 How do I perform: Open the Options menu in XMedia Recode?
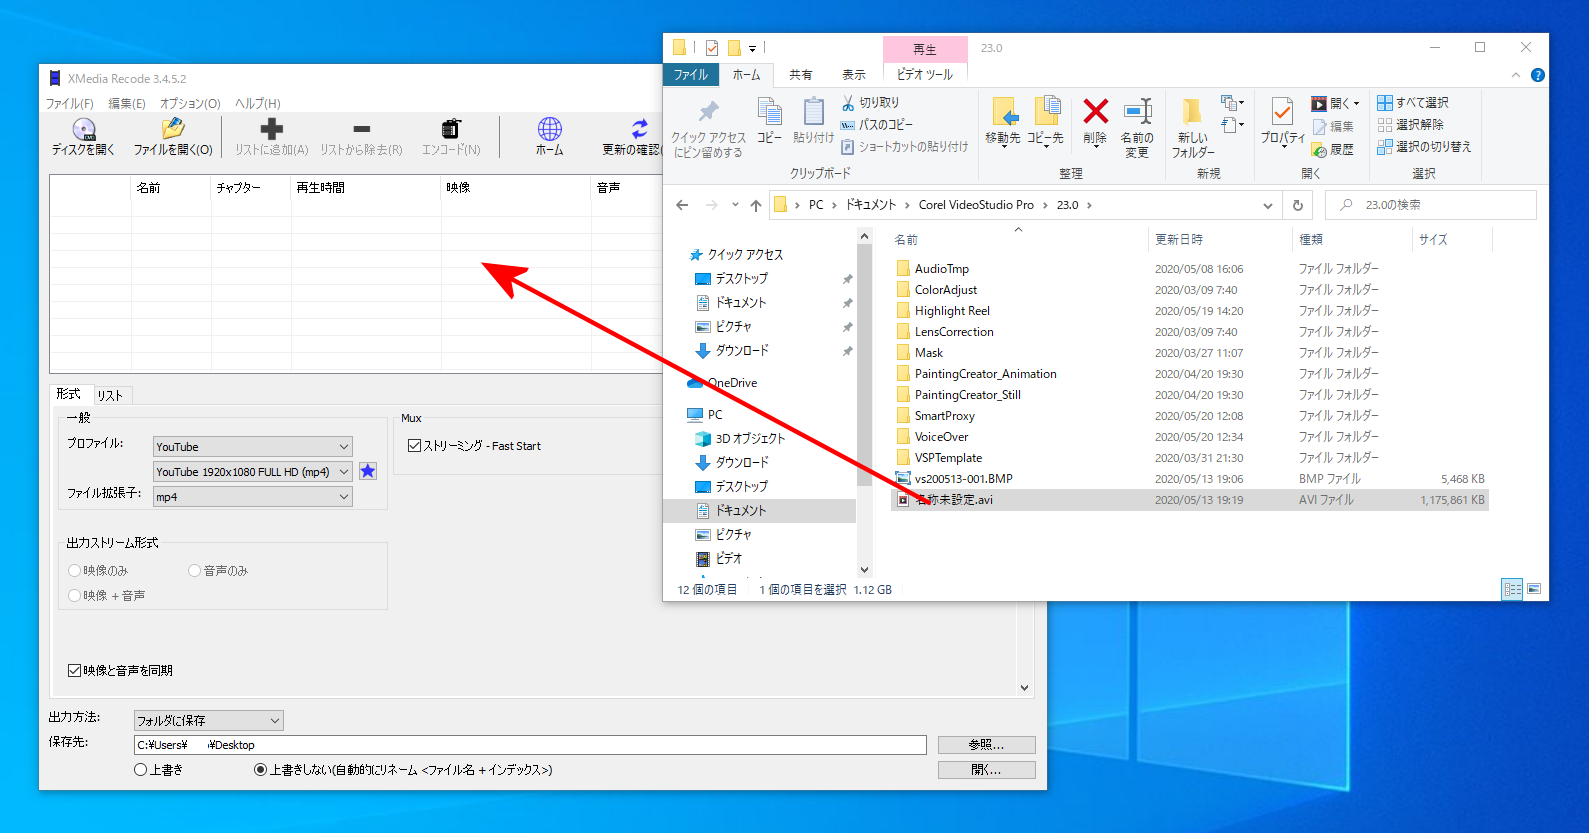point(190,104)
